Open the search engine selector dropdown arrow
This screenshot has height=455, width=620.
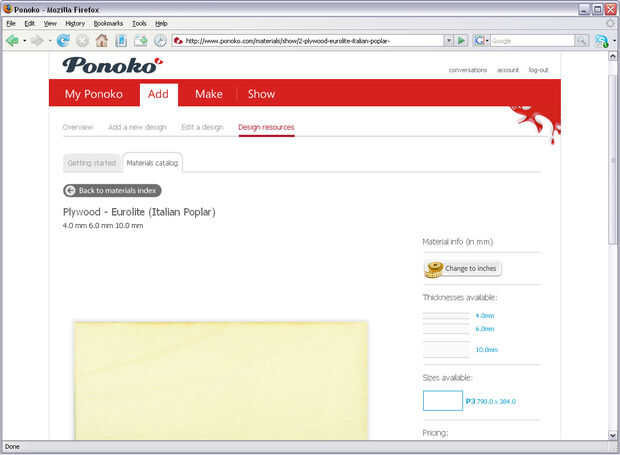pyautogui.click(x=487, y=40)
